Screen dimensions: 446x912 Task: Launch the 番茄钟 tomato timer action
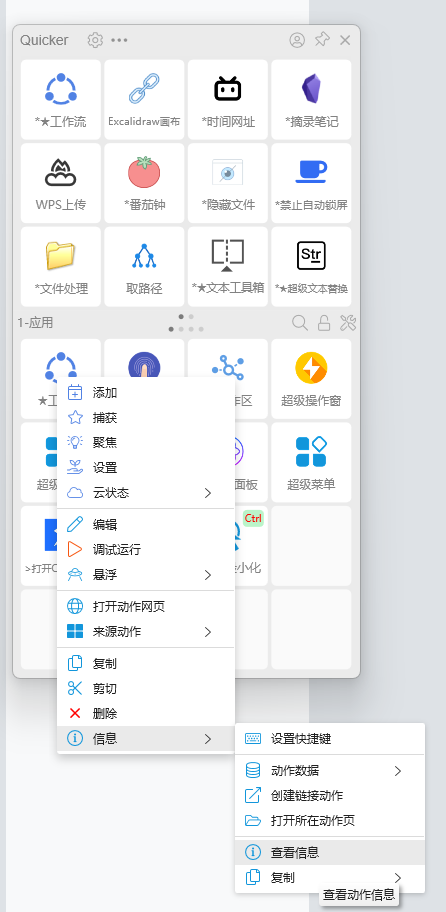click(144, 183)
